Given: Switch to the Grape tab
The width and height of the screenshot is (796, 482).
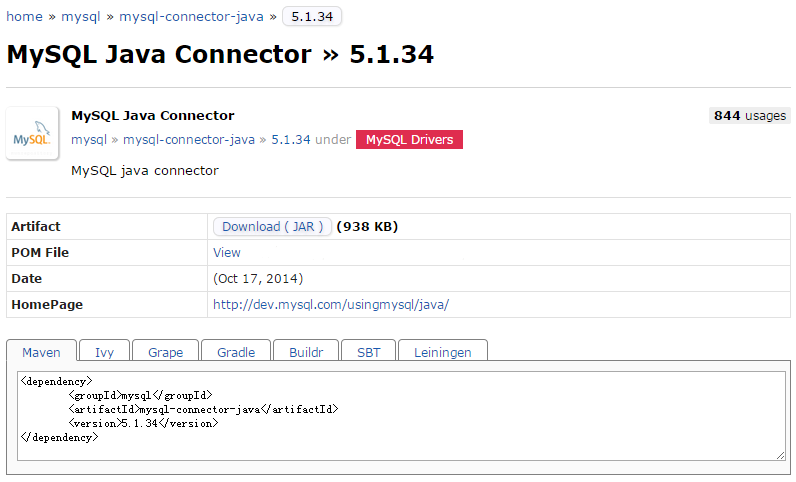Looking at the screenshot, I should (166, 352).
